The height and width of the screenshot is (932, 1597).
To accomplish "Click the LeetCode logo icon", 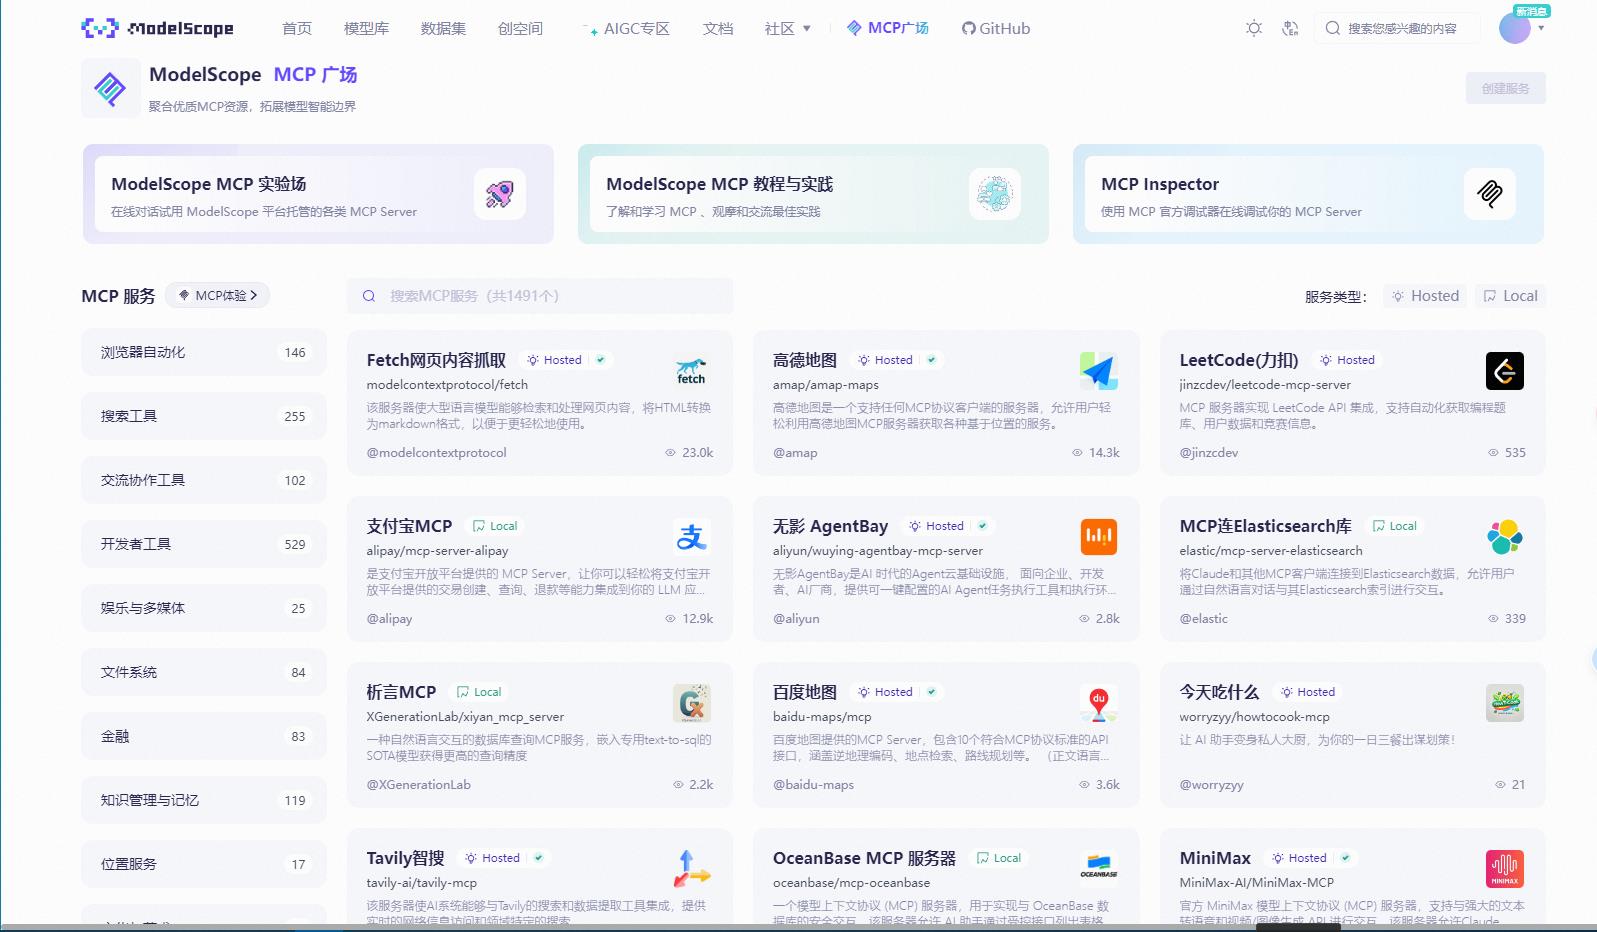I will pos(1505,371).
